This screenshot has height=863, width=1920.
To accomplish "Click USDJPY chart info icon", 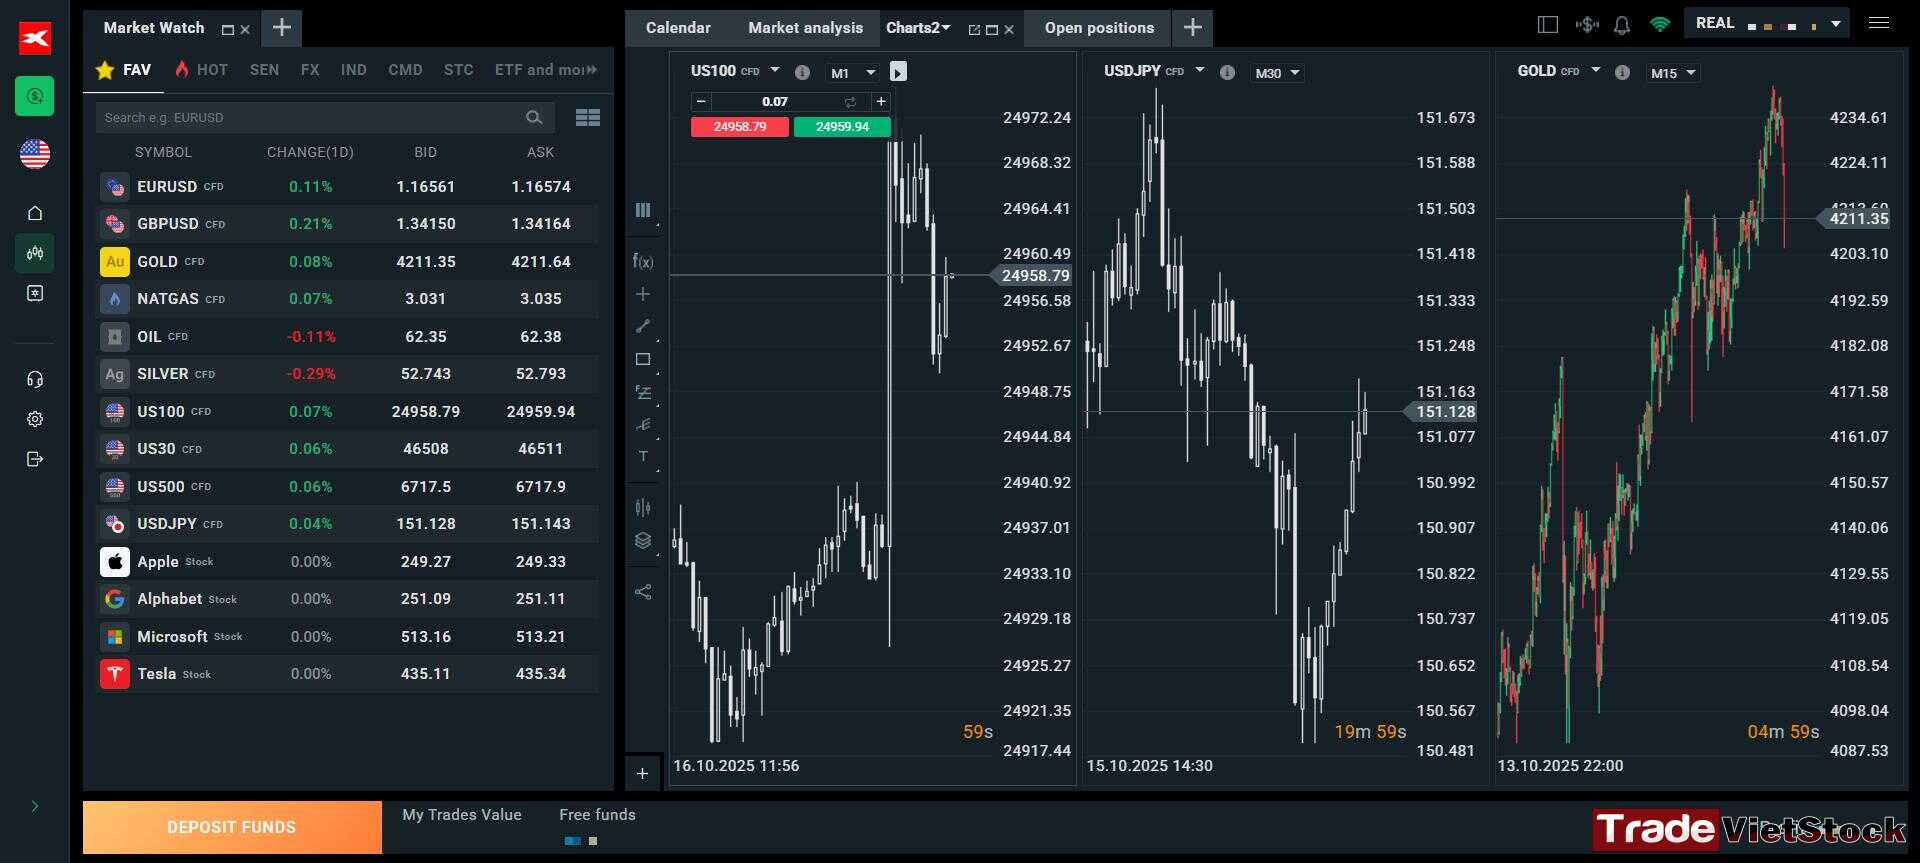I will coord(1227,72).
